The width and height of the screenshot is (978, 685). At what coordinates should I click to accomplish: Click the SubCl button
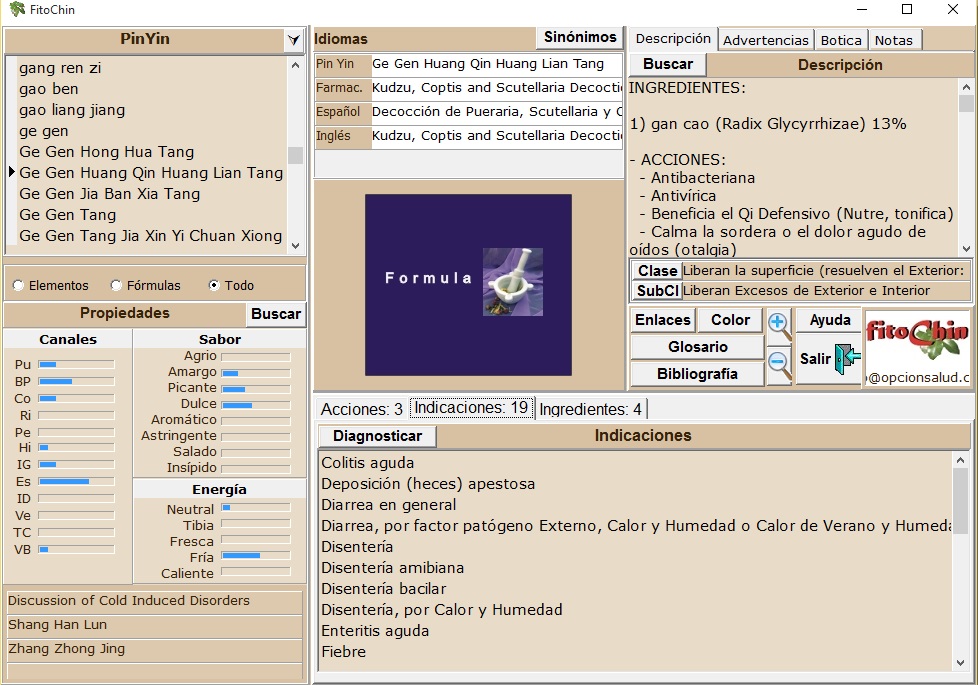656,291
